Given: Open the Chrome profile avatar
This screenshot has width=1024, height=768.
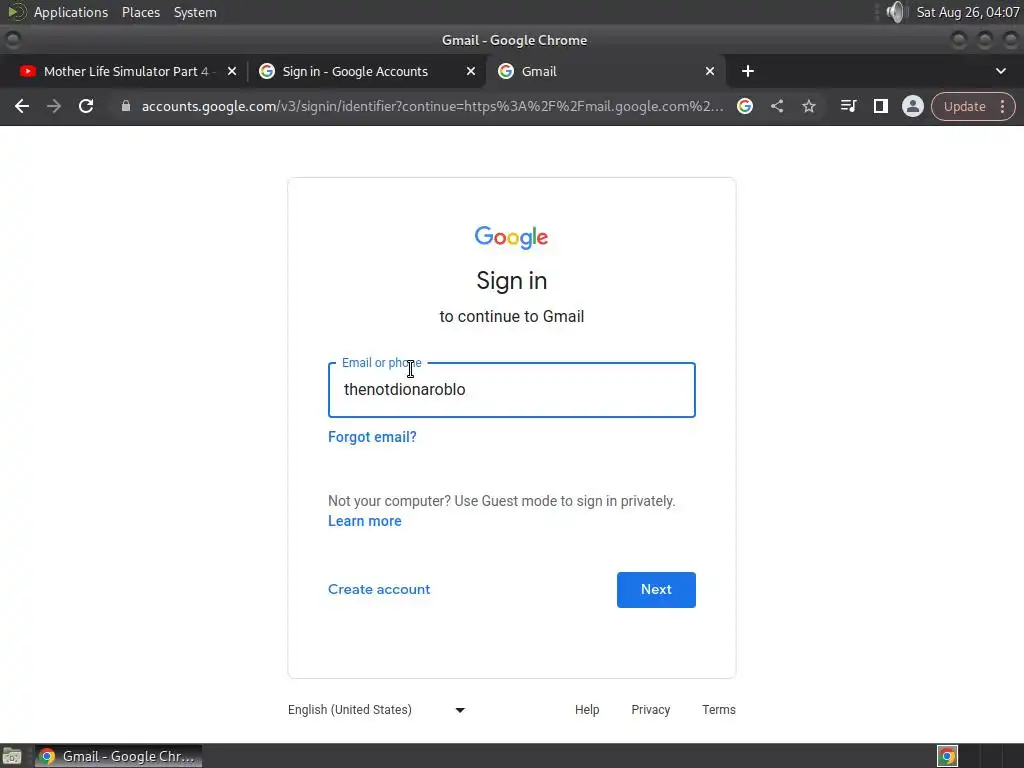Looking at the screenshot, I should coord(913,106).
